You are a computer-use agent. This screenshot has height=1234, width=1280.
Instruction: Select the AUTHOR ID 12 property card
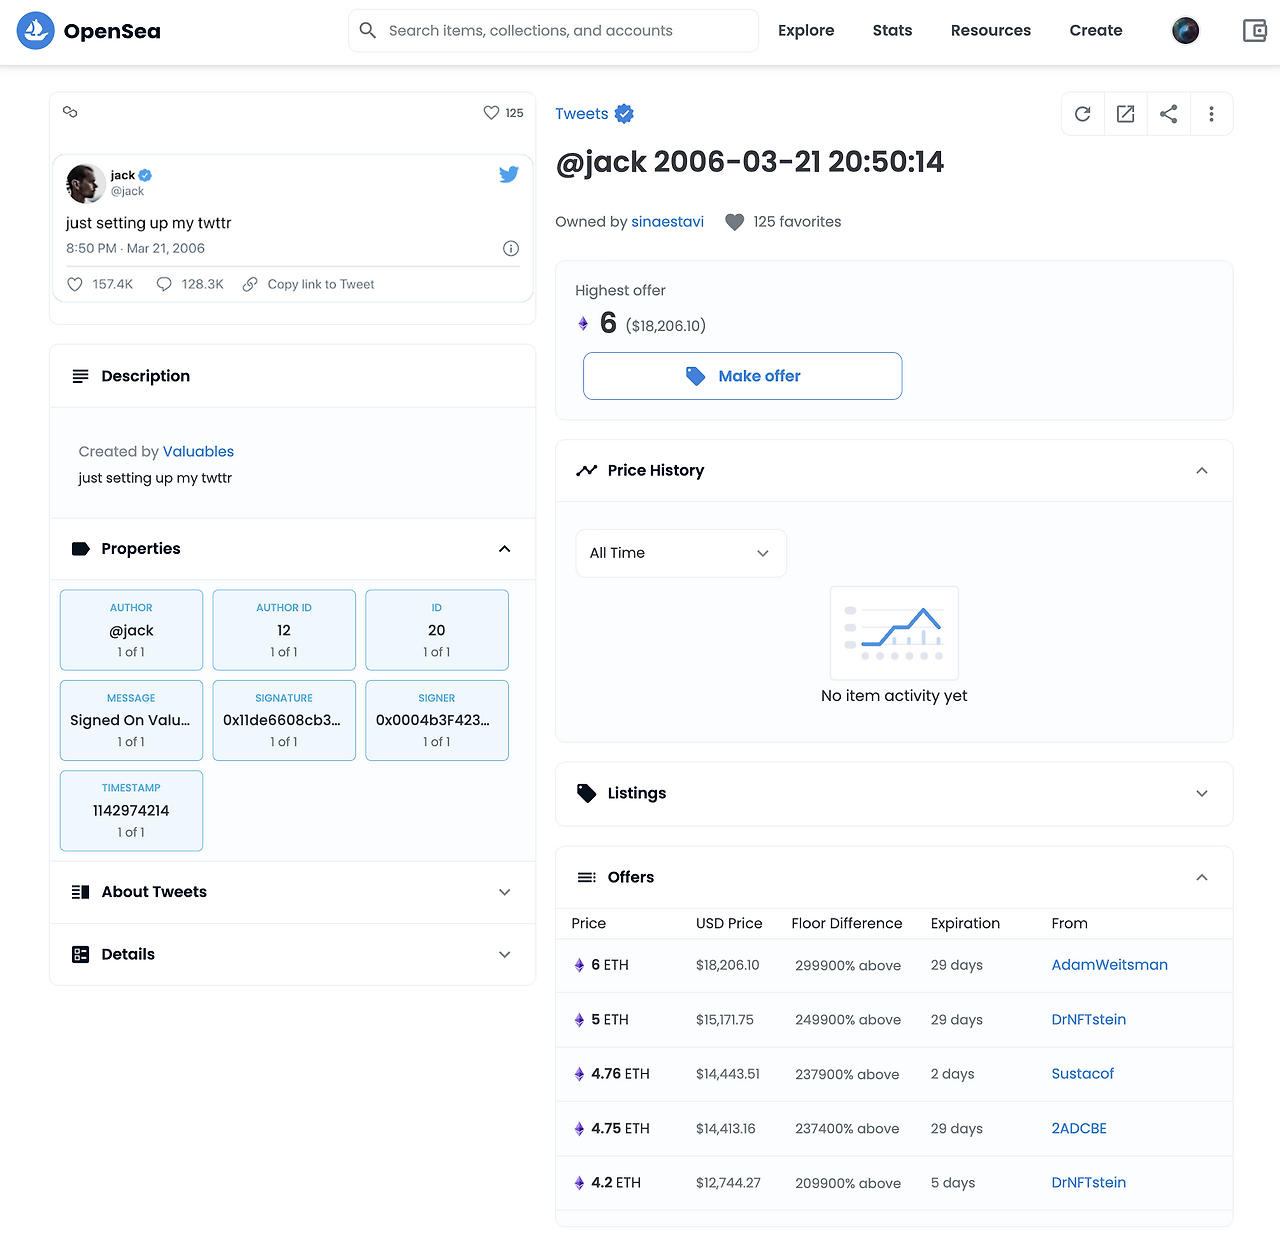(x=284, y=630)
